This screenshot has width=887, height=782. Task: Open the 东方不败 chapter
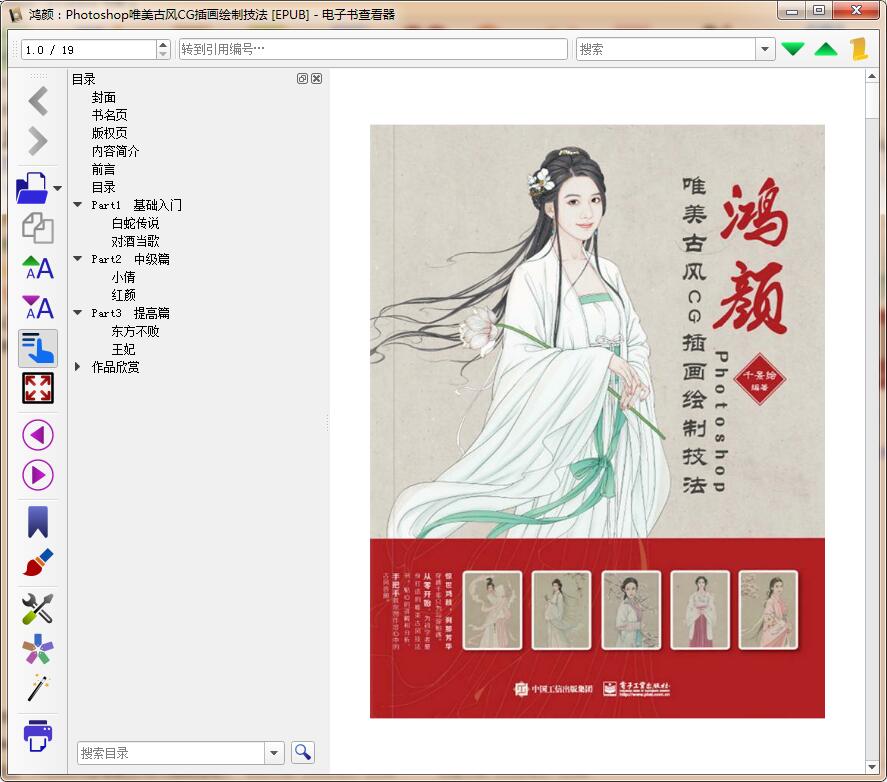pyautogui.click(x=135, y=331)
